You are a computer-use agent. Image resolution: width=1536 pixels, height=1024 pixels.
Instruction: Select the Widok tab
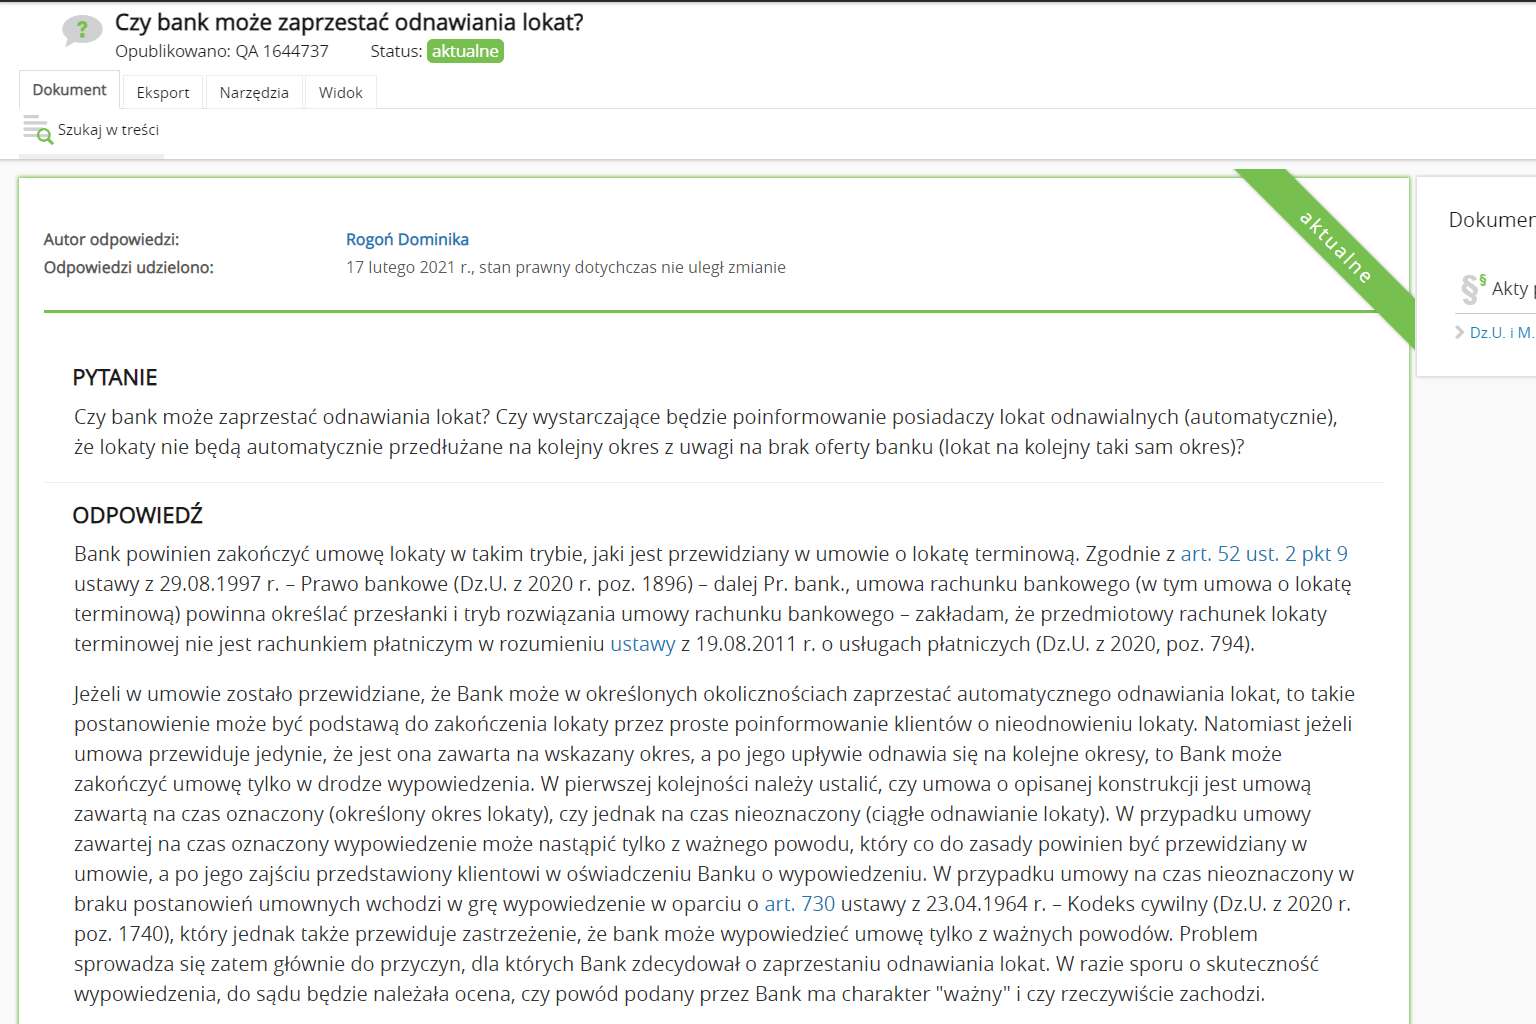(x=340, y=92)
